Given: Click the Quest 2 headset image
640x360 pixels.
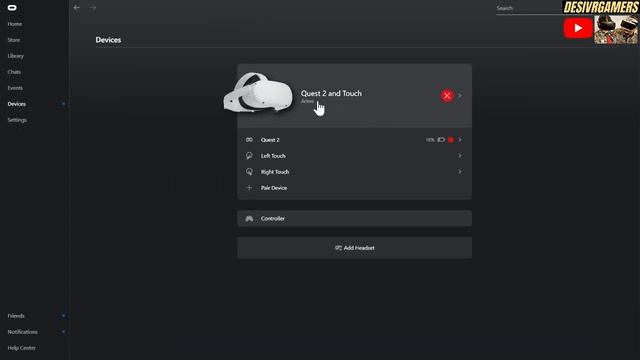Looking at the screenshot, I should coord(258,93).
